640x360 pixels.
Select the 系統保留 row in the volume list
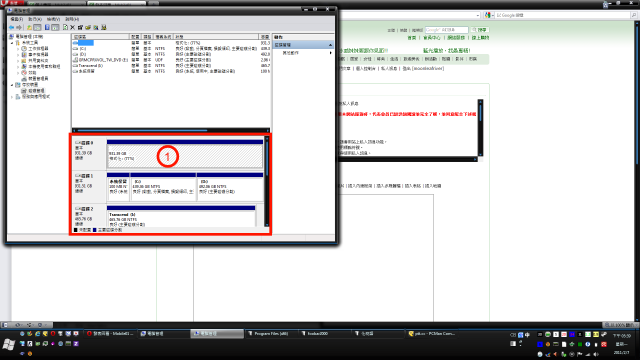pyautogui.click(x=171, y=71)
